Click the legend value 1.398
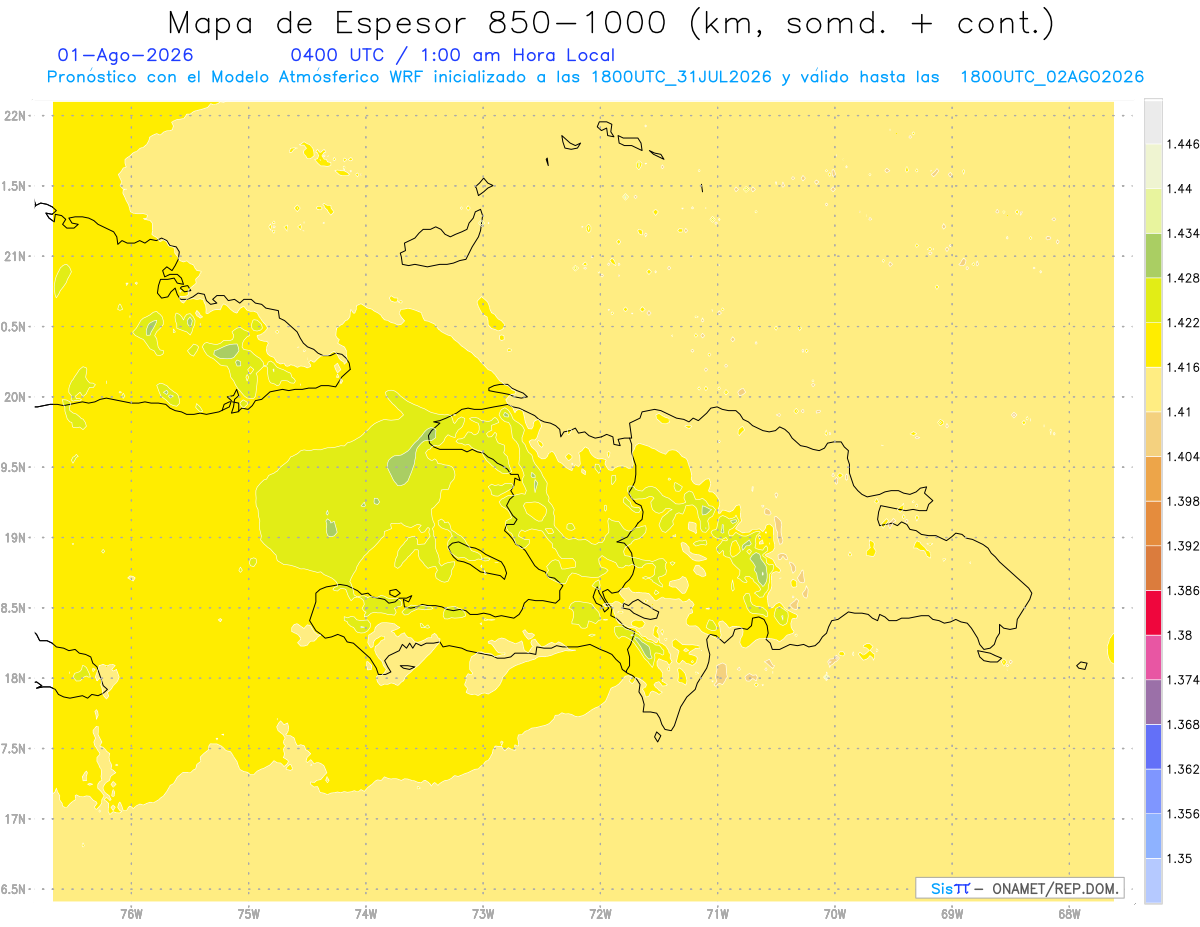The width and height of the screenshot is (1200, 927). coord(1185,501)
